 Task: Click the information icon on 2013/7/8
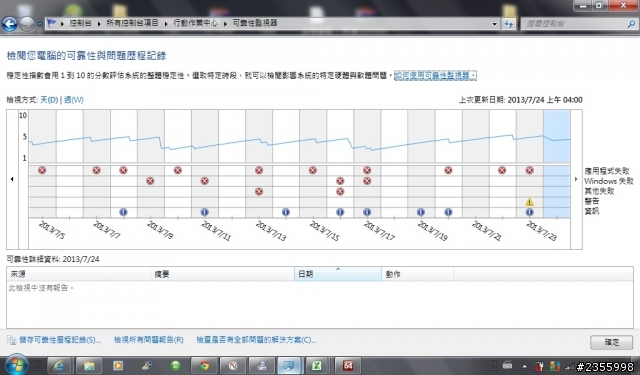pyautogui.click(x=123, y=212)
